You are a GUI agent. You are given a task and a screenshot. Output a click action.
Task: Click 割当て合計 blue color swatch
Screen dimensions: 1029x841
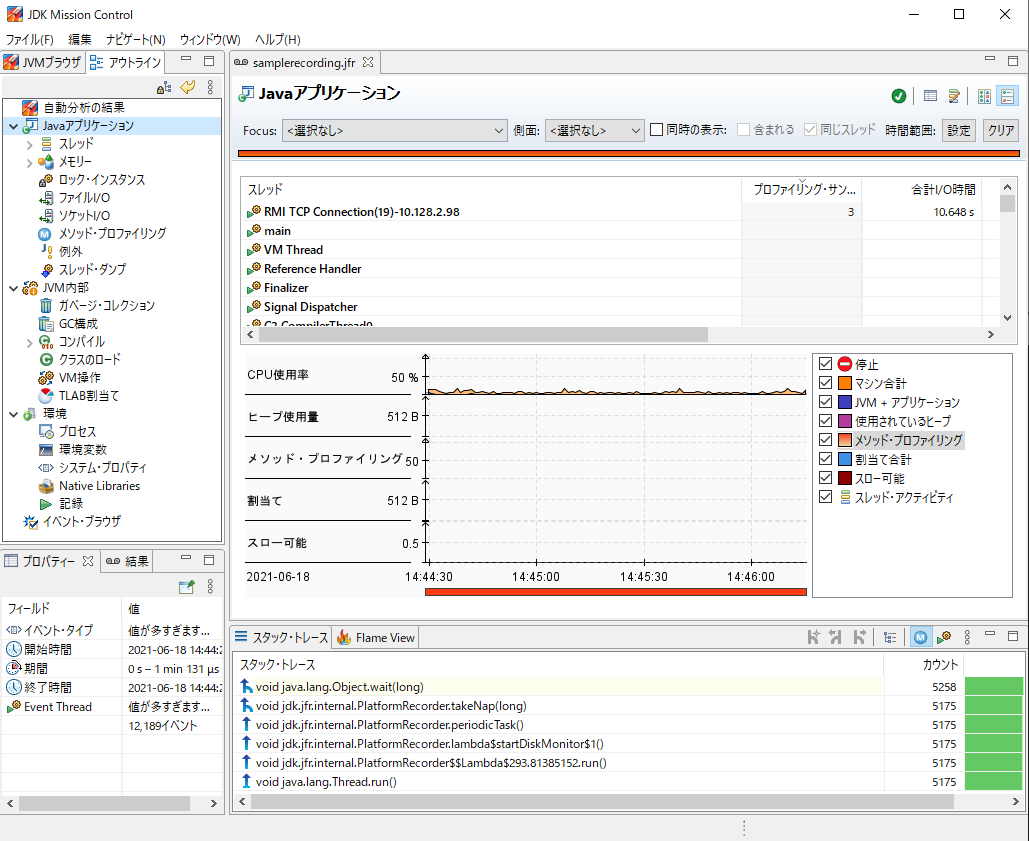[845, 459]
